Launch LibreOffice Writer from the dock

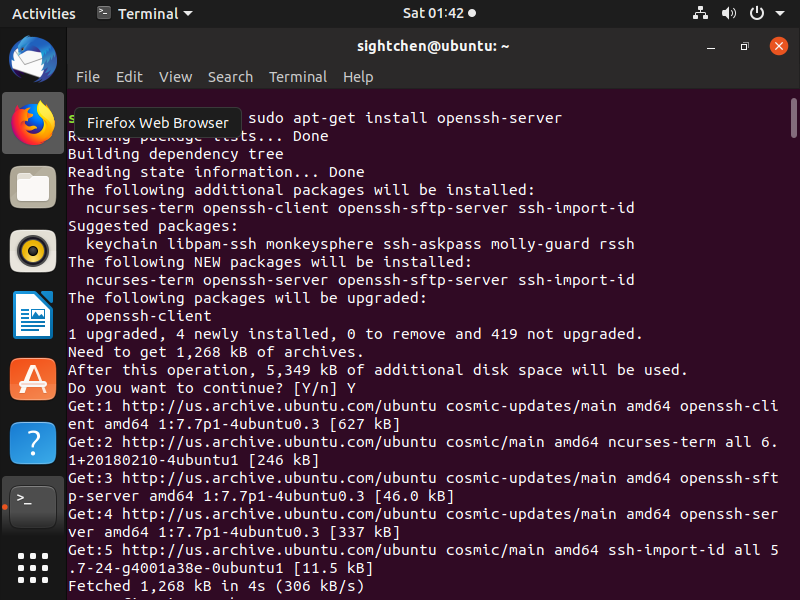33,315
